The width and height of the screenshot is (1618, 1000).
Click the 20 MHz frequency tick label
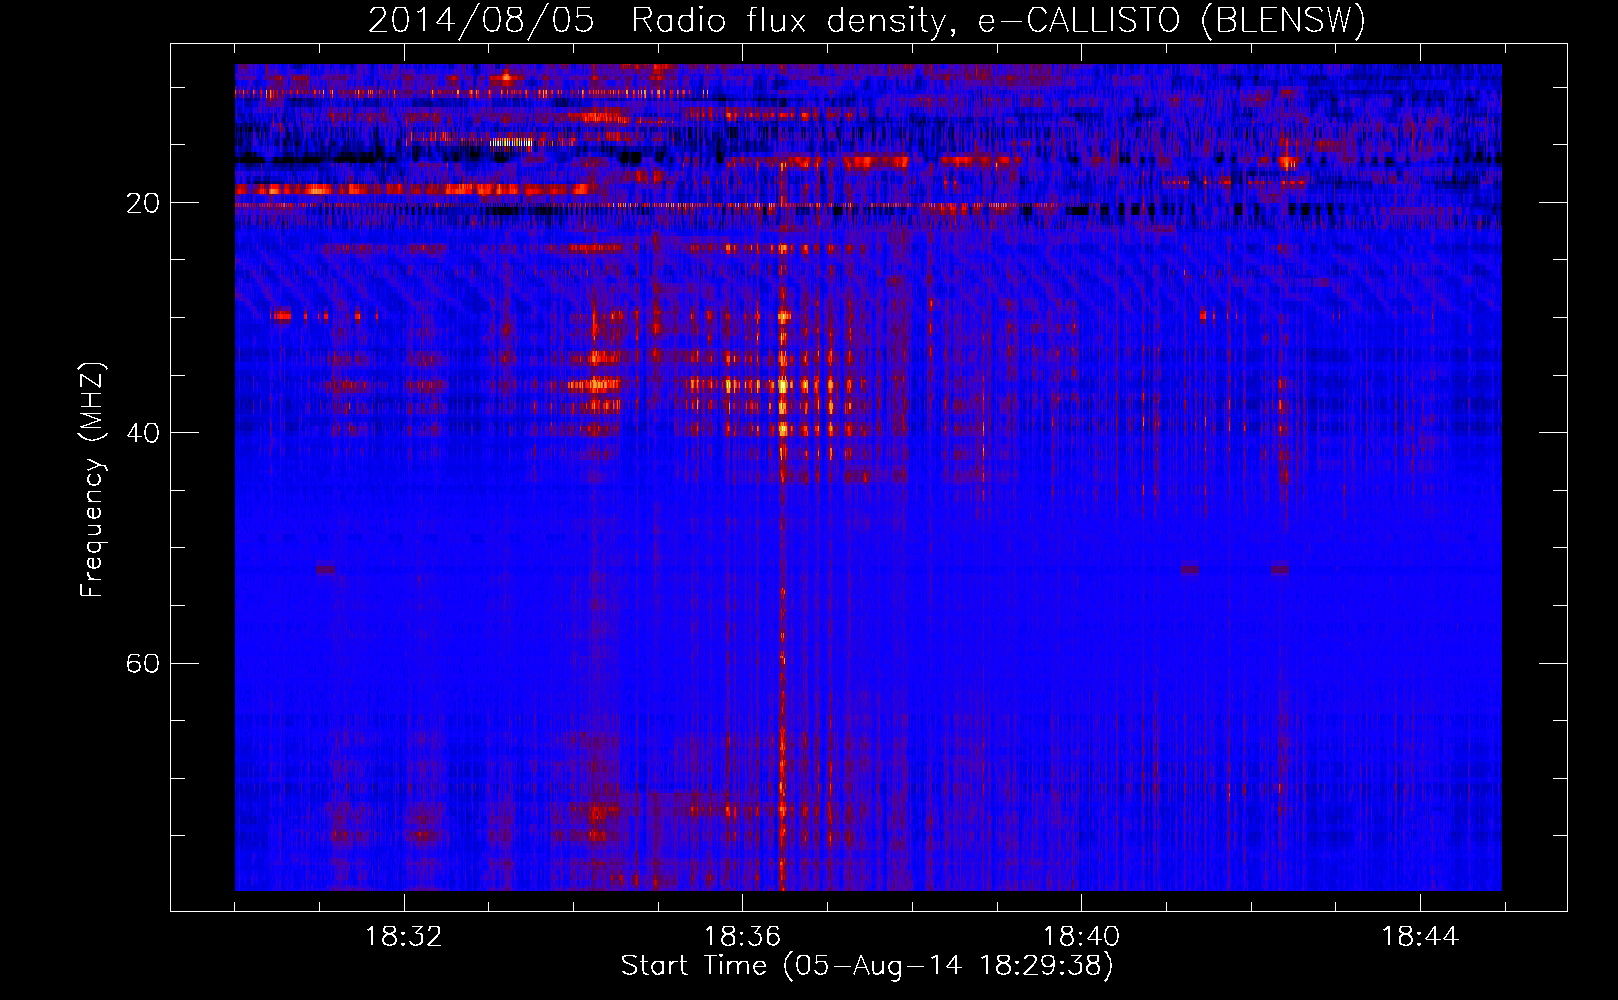(142, 203)
